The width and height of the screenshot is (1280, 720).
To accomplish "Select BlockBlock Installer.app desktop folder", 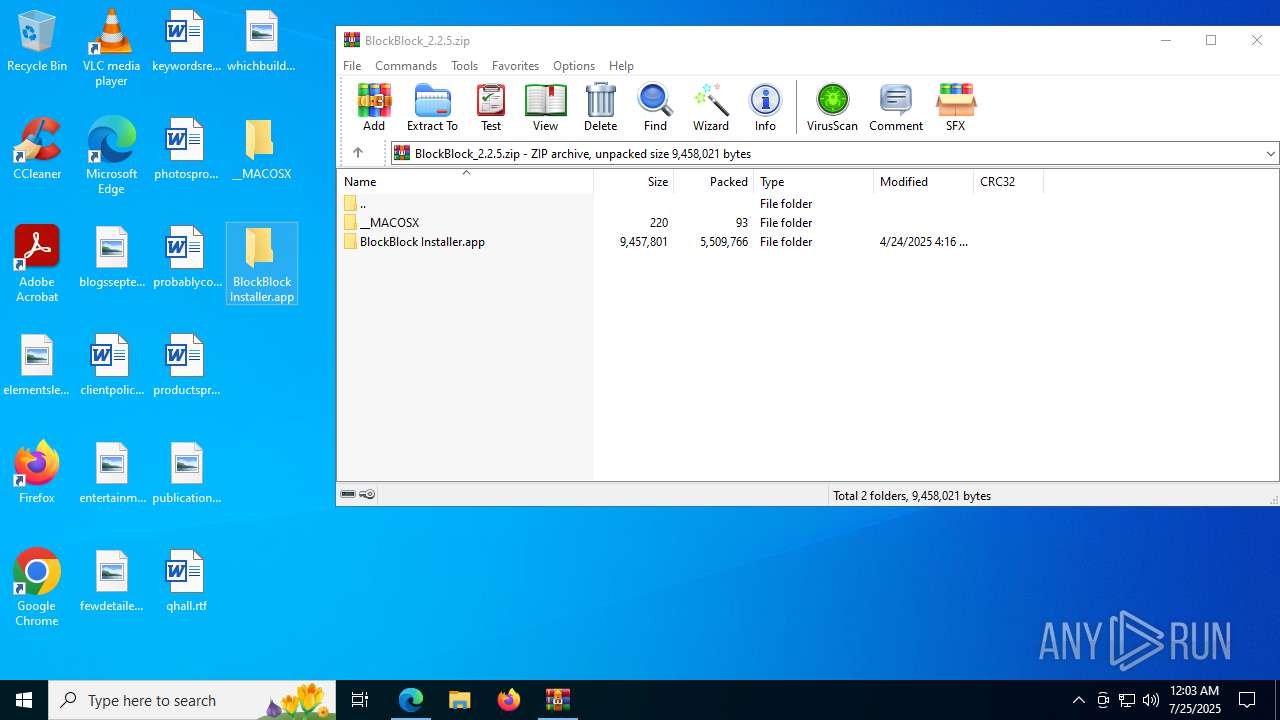I will [262, 264].
